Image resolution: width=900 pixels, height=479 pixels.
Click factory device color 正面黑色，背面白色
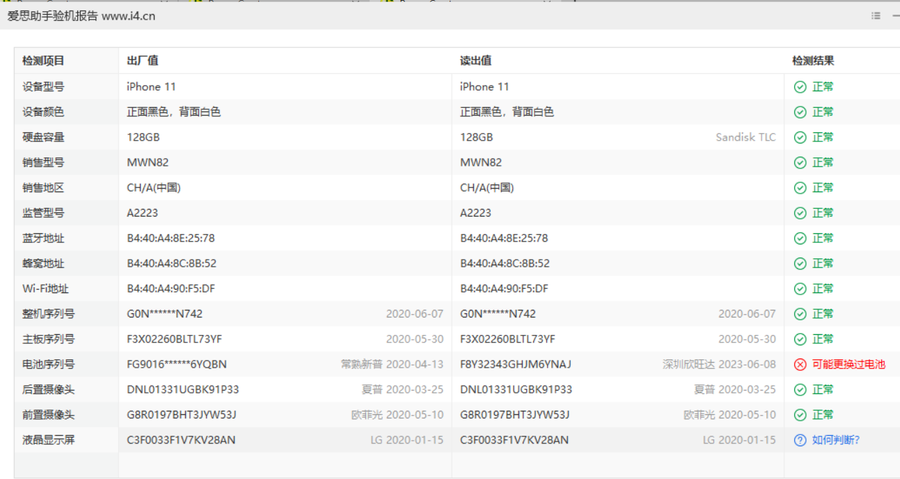(173, 112)
